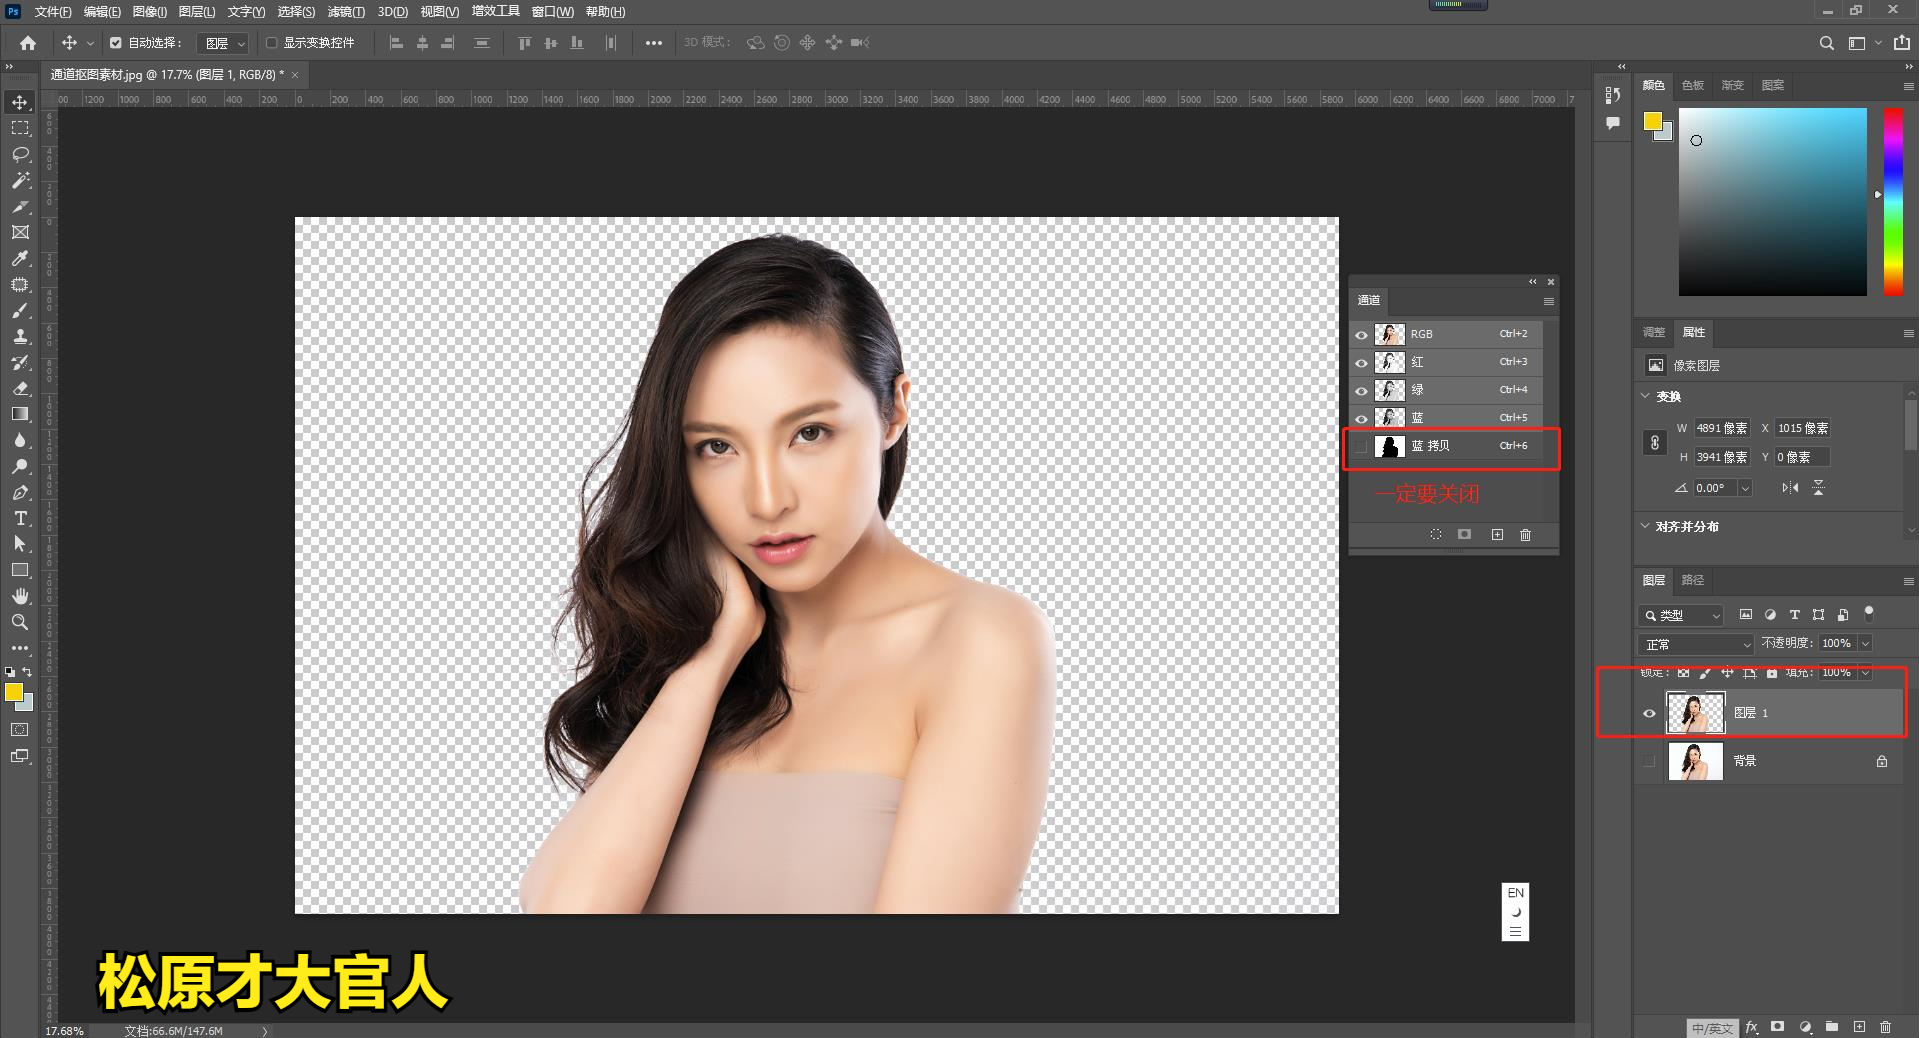Click the yellow foreground color swatch
The width and height of the screenshot is (1919, 1038).
pyautogui.click(x=13, y=692)
